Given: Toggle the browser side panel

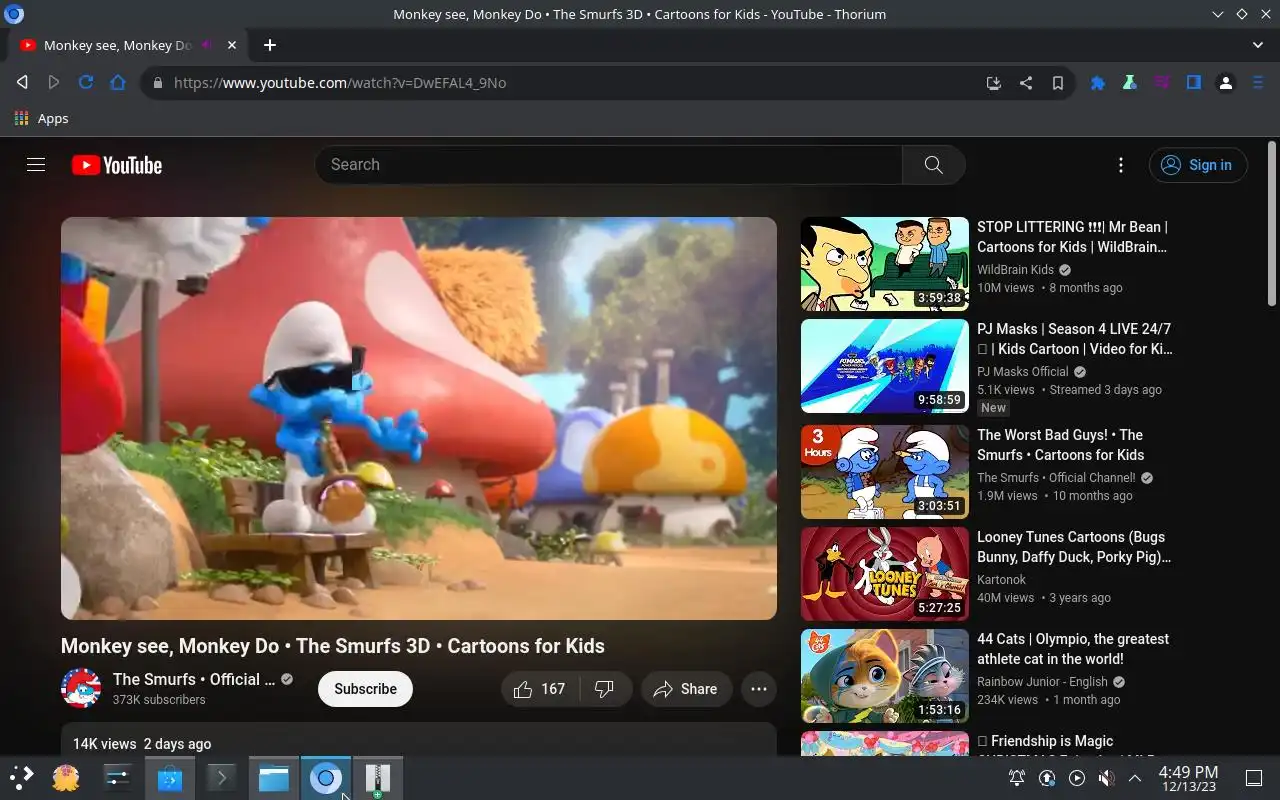Looking at the screenshot, I should click(1193, 83).
